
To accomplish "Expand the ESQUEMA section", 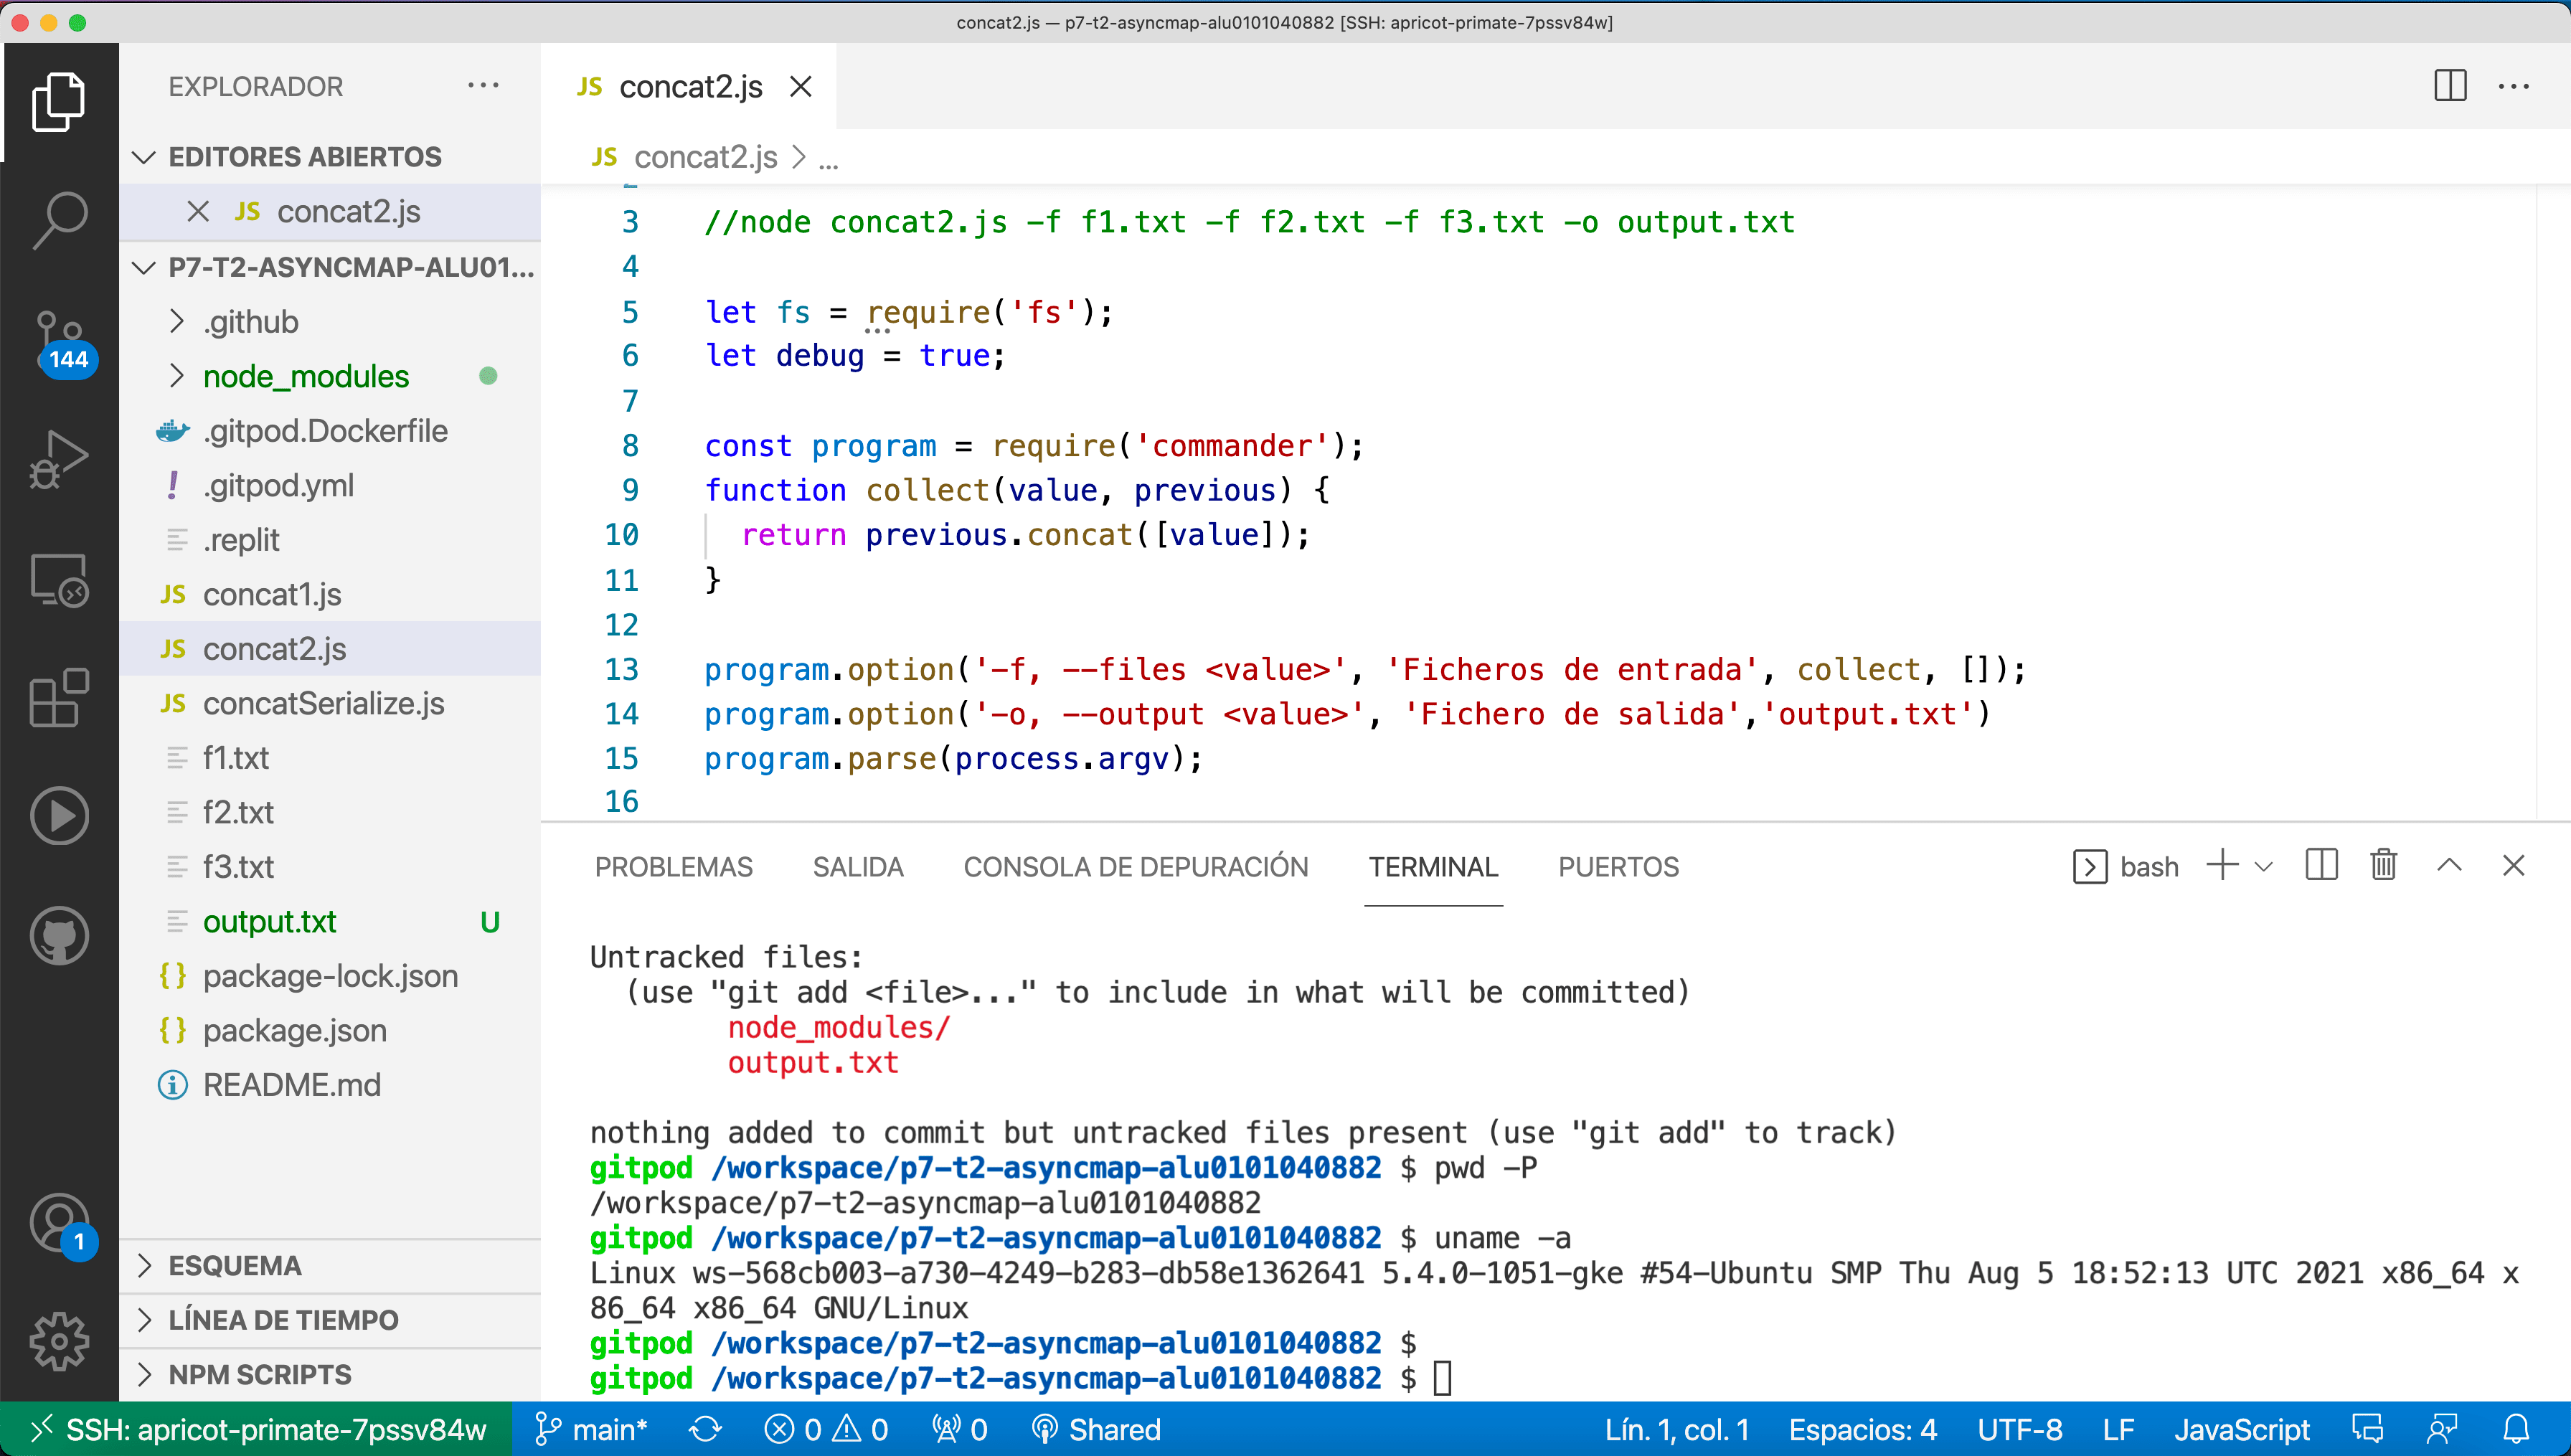I will pyautogui.click(x=235, y=1266).
